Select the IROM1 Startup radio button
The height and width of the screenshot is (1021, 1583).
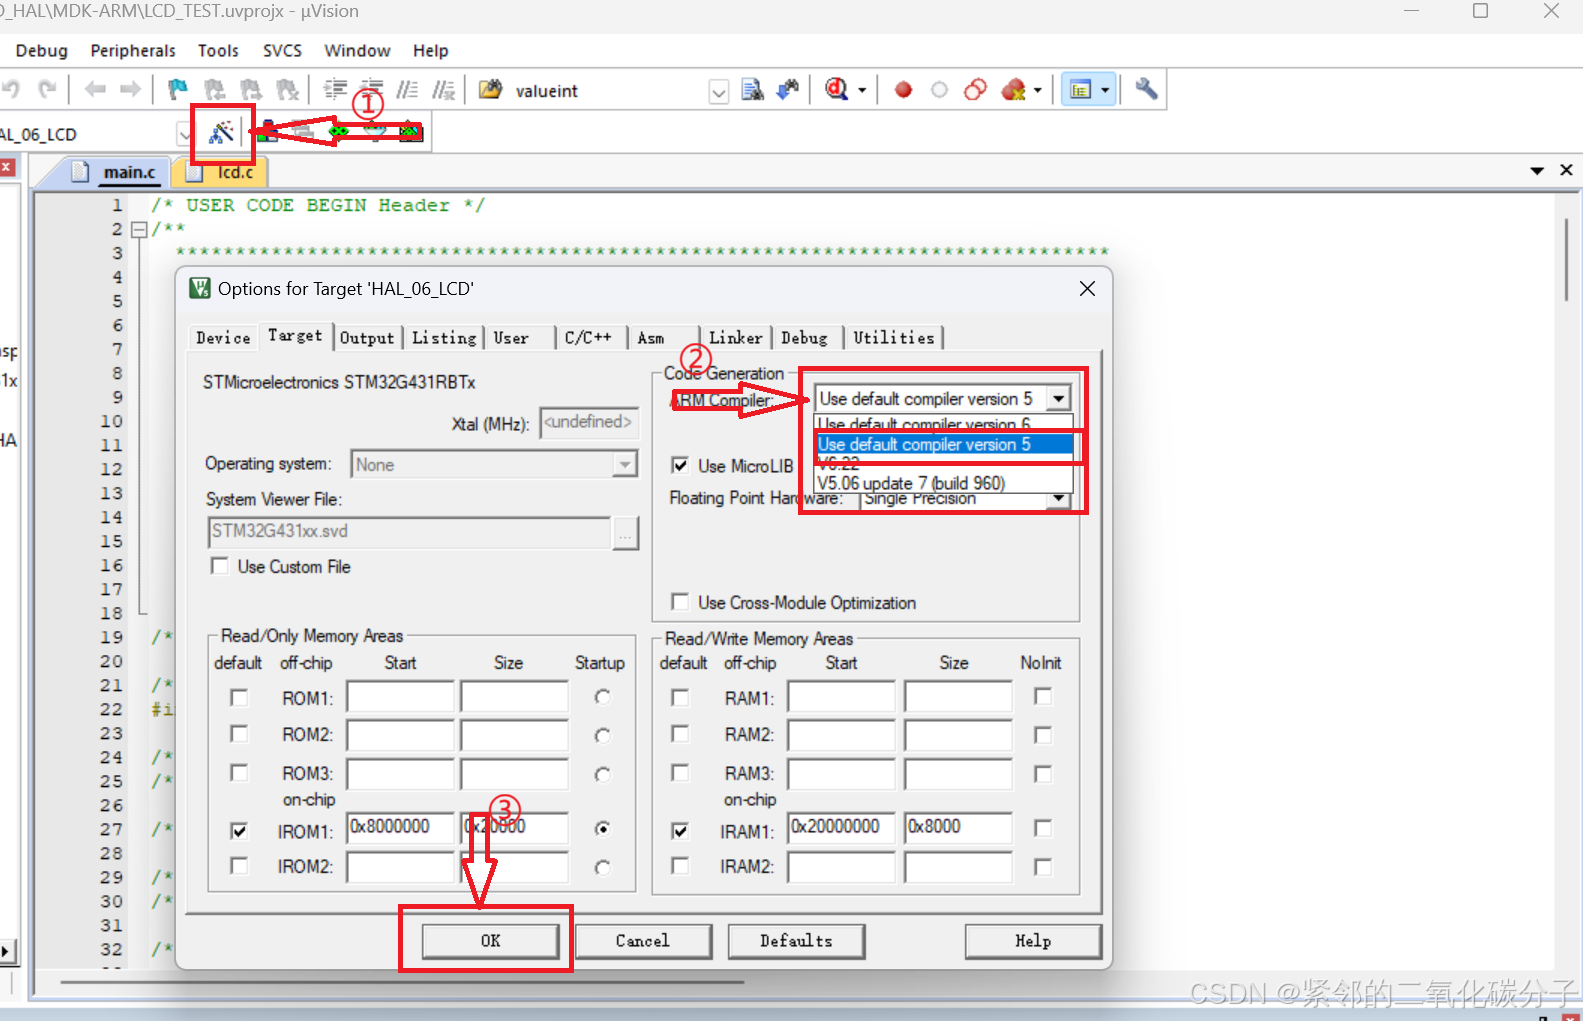pos(602,828)
